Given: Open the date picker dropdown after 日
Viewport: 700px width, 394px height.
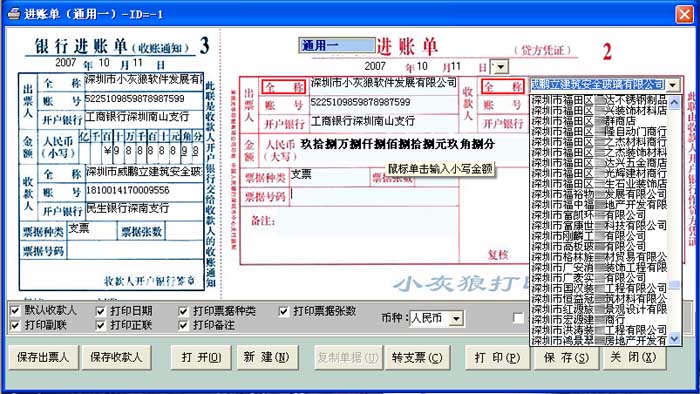Looking at the screenshot, I should 501,67.
